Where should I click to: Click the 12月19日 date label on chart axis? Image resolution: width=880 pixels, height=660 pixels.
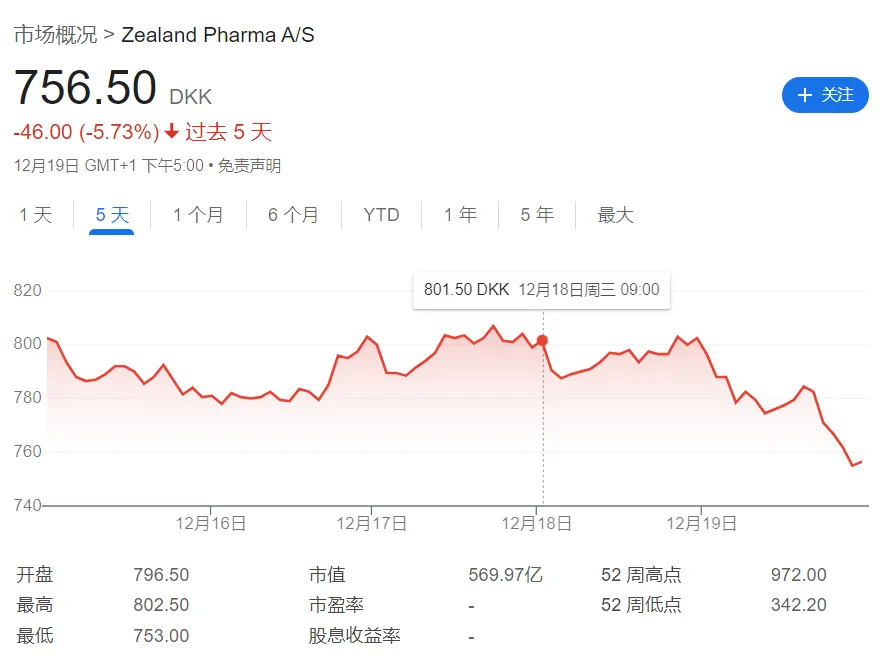(x=701, y=523)
